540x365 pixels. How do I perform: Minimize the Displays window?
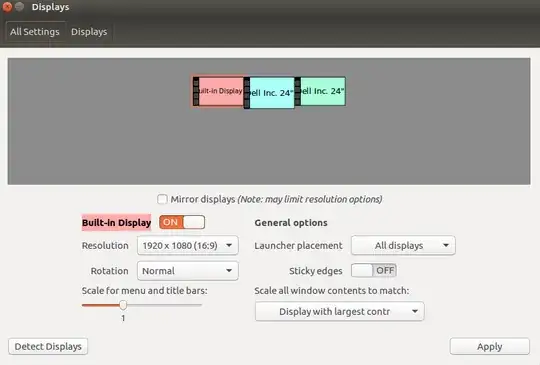click(20, 7)
